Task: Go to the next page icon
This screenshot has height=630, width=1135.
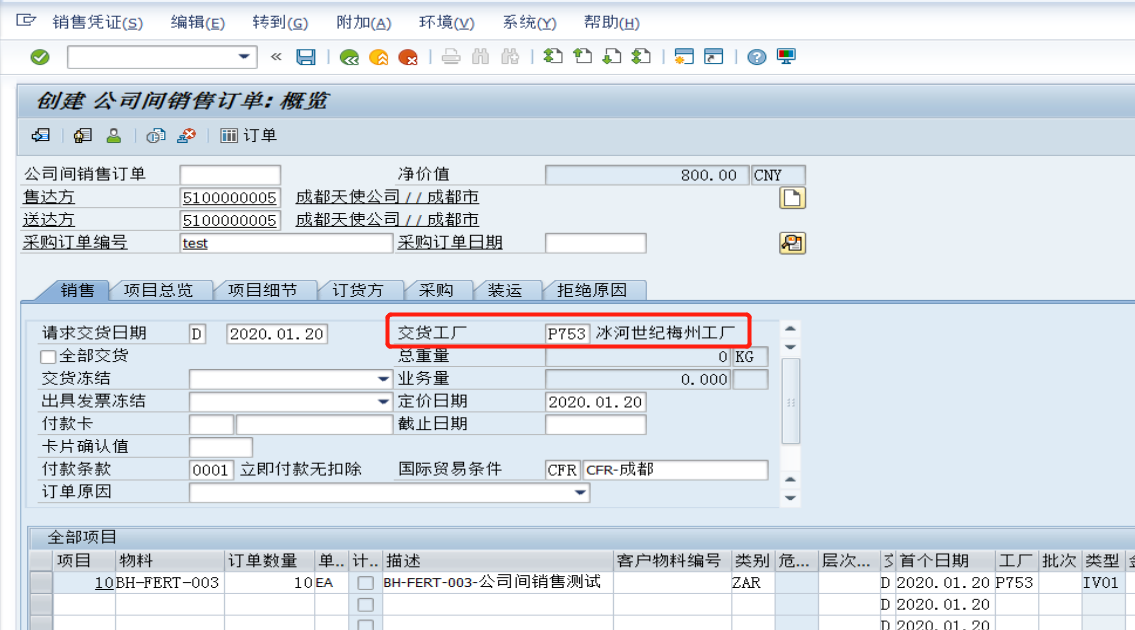Action: [x=612, y=56]
